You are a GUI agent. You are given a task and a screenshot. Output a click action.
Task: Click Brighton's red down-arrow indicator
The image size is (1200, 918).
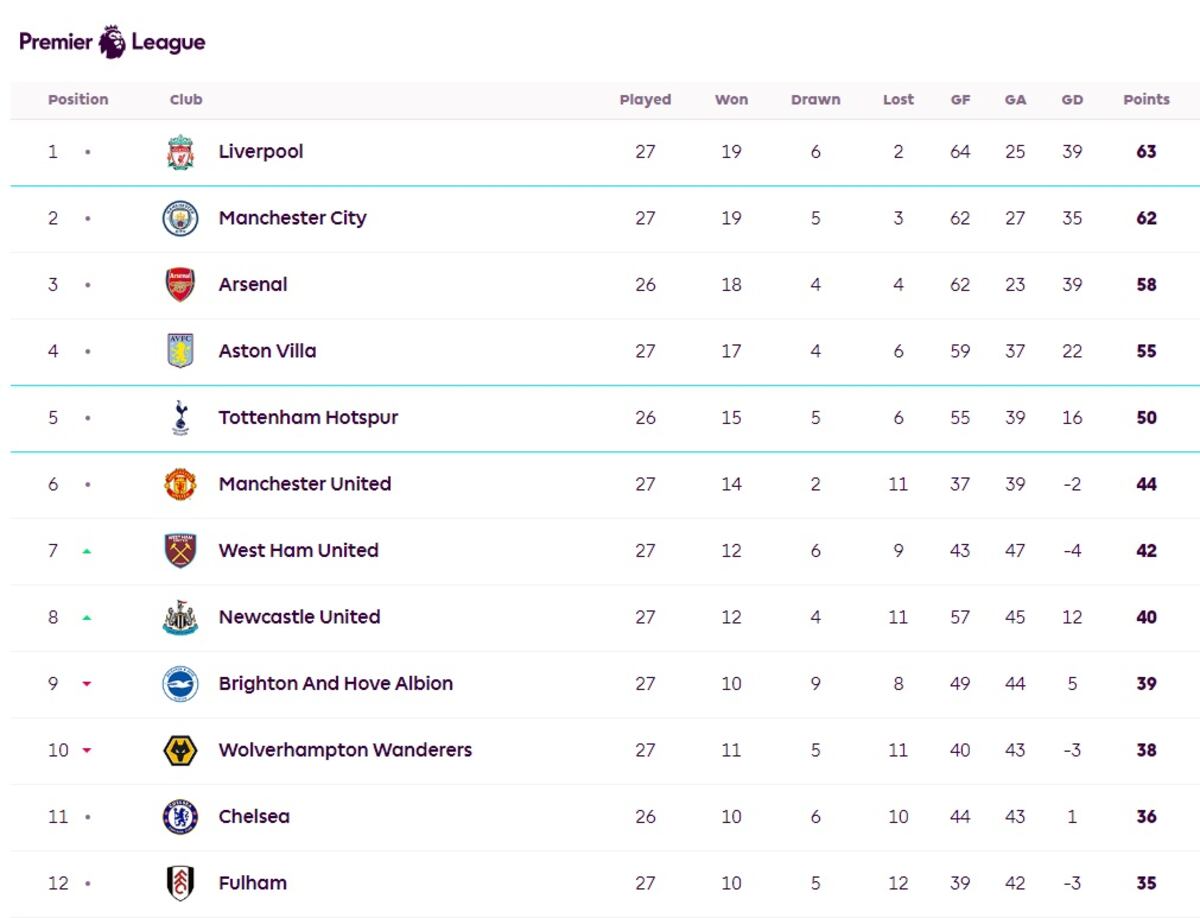(x=87, y=684)
